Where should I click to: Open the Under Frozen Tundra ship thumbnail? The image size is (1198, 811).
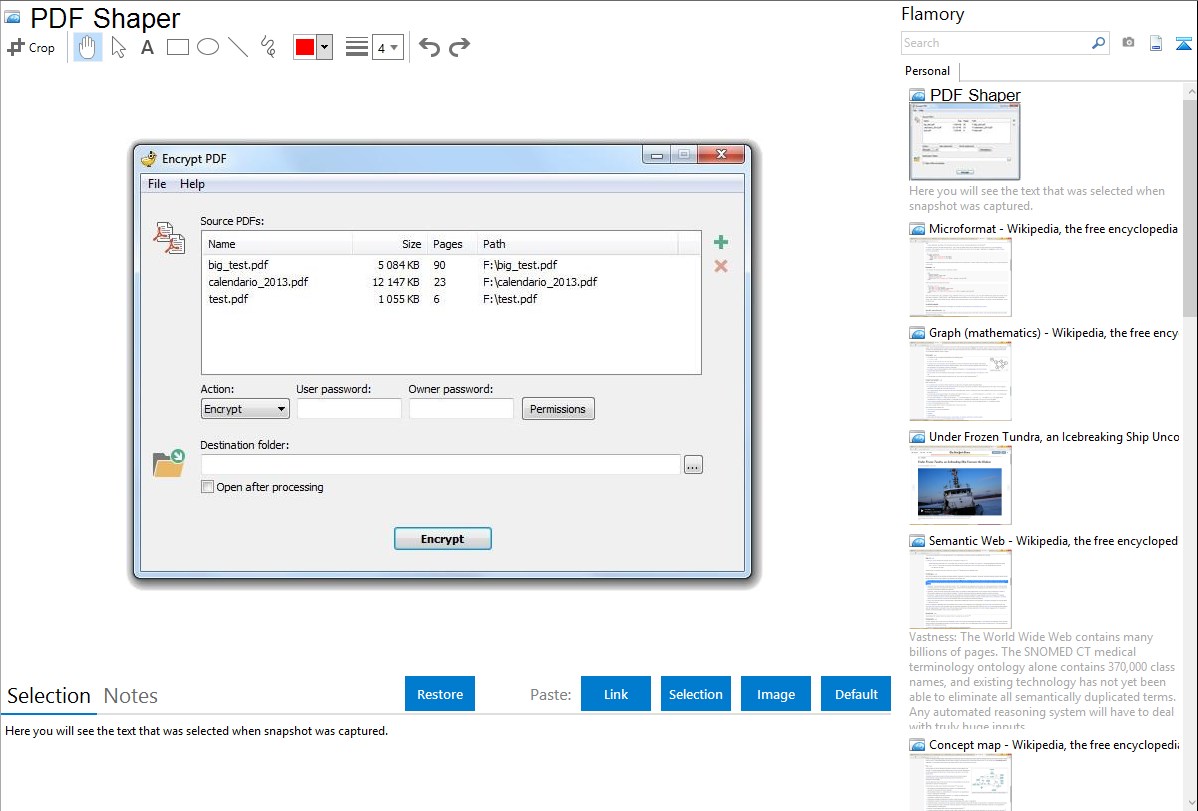coord(960,485)
